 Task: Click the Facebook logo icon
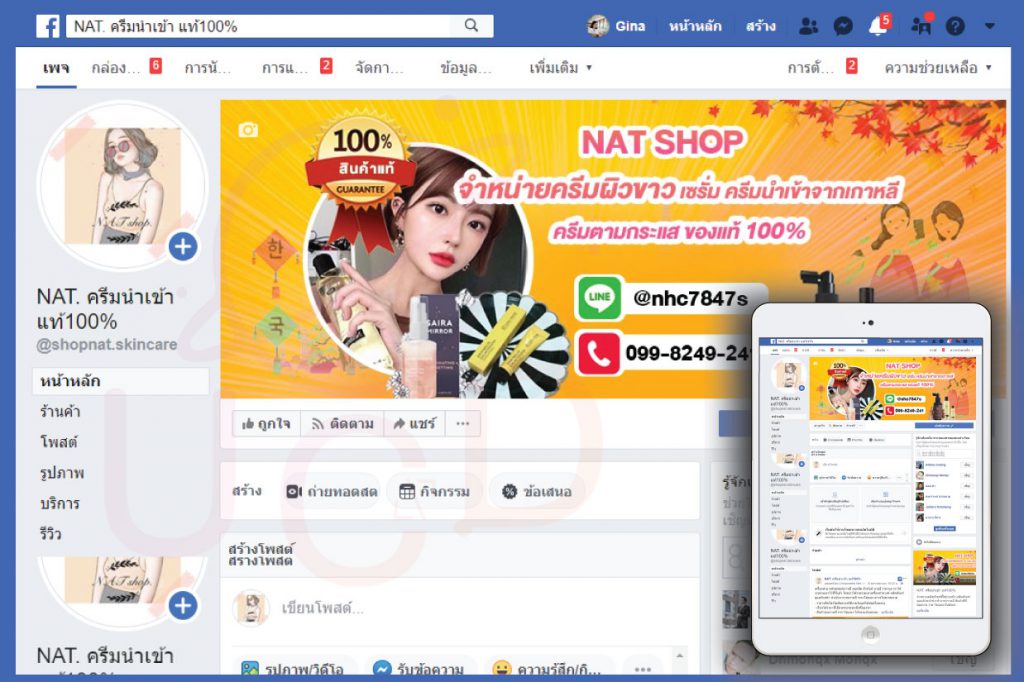click(48, 26)
